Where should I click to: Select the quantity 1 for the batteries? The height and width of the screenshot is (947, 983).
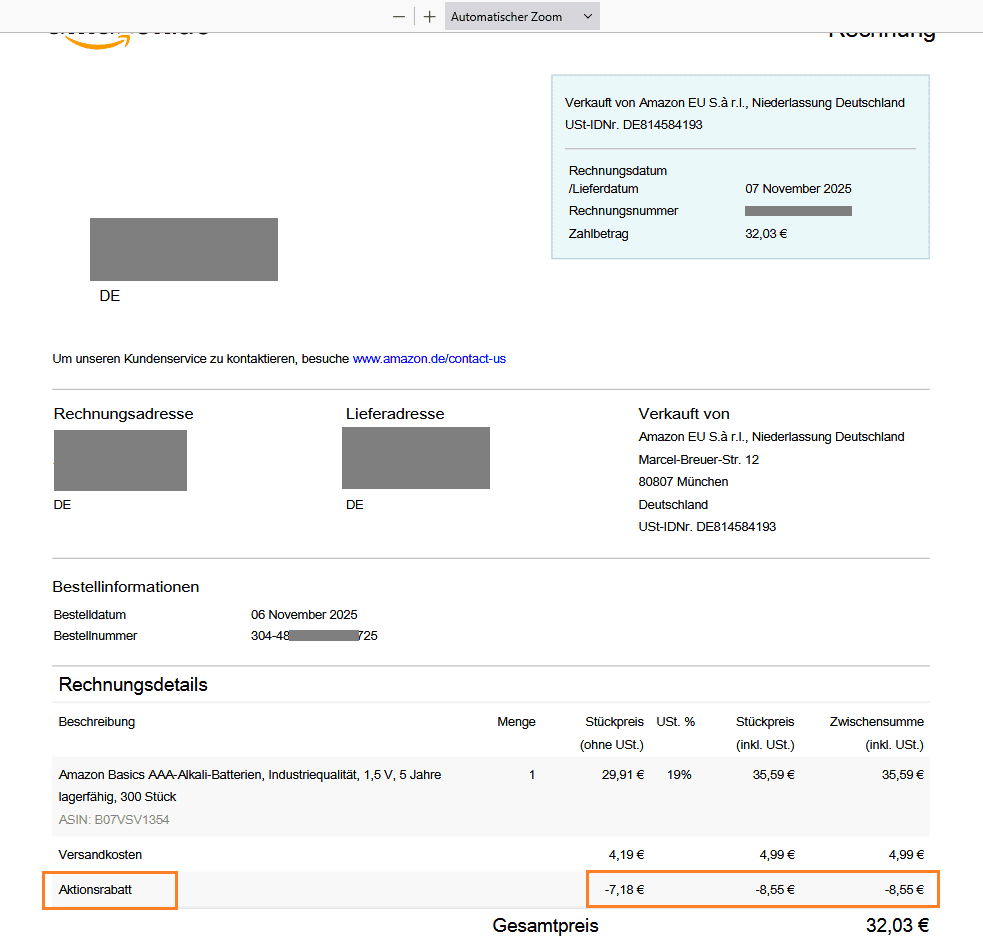[x=532, y=775]
